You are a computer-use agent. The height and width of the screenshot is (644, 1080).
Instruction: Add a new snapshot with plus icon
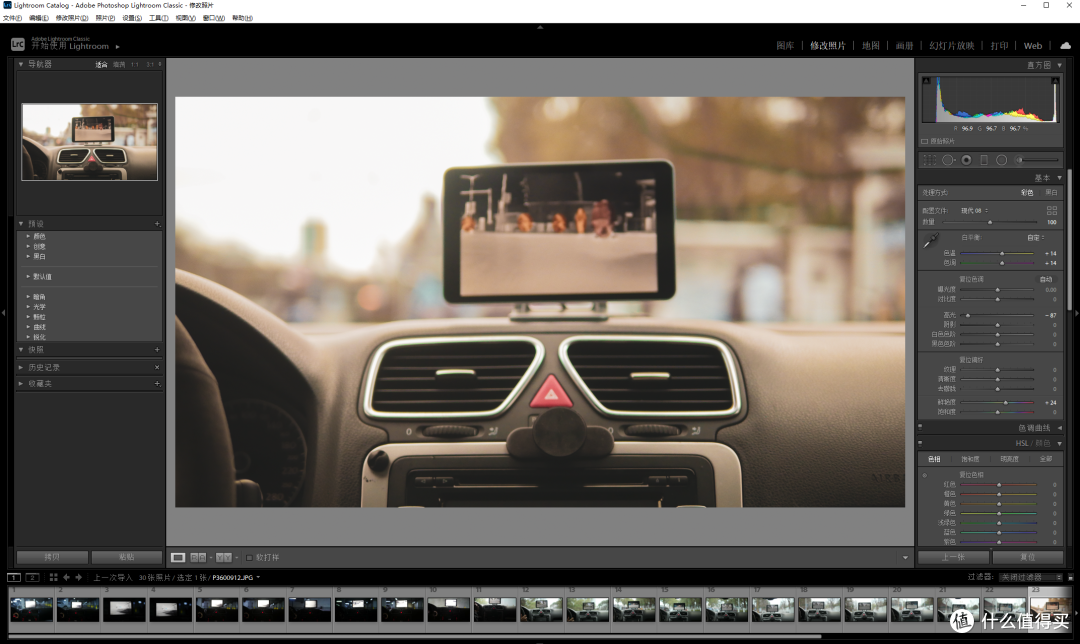(x=157, y=350)
